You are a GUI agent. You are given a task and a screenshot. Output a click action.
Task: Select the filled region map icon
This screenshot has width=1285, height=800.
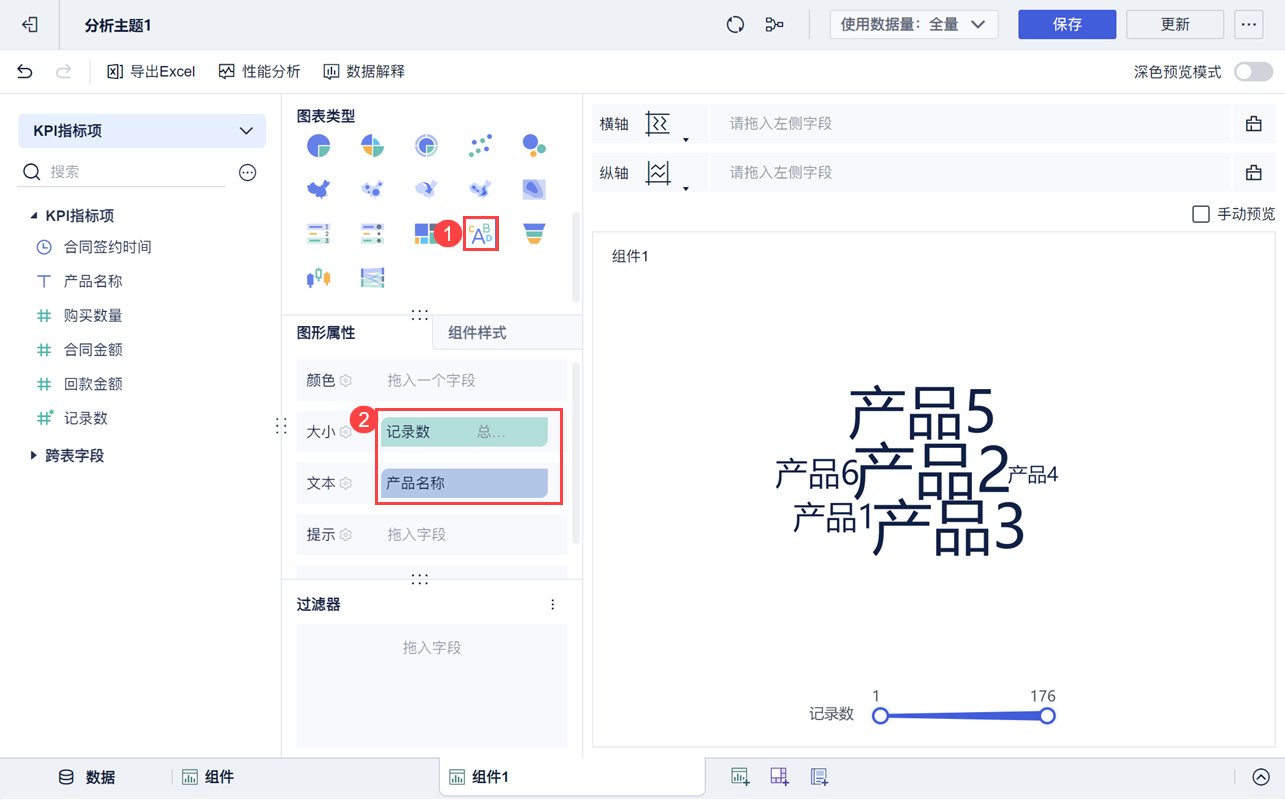point(319,188)
